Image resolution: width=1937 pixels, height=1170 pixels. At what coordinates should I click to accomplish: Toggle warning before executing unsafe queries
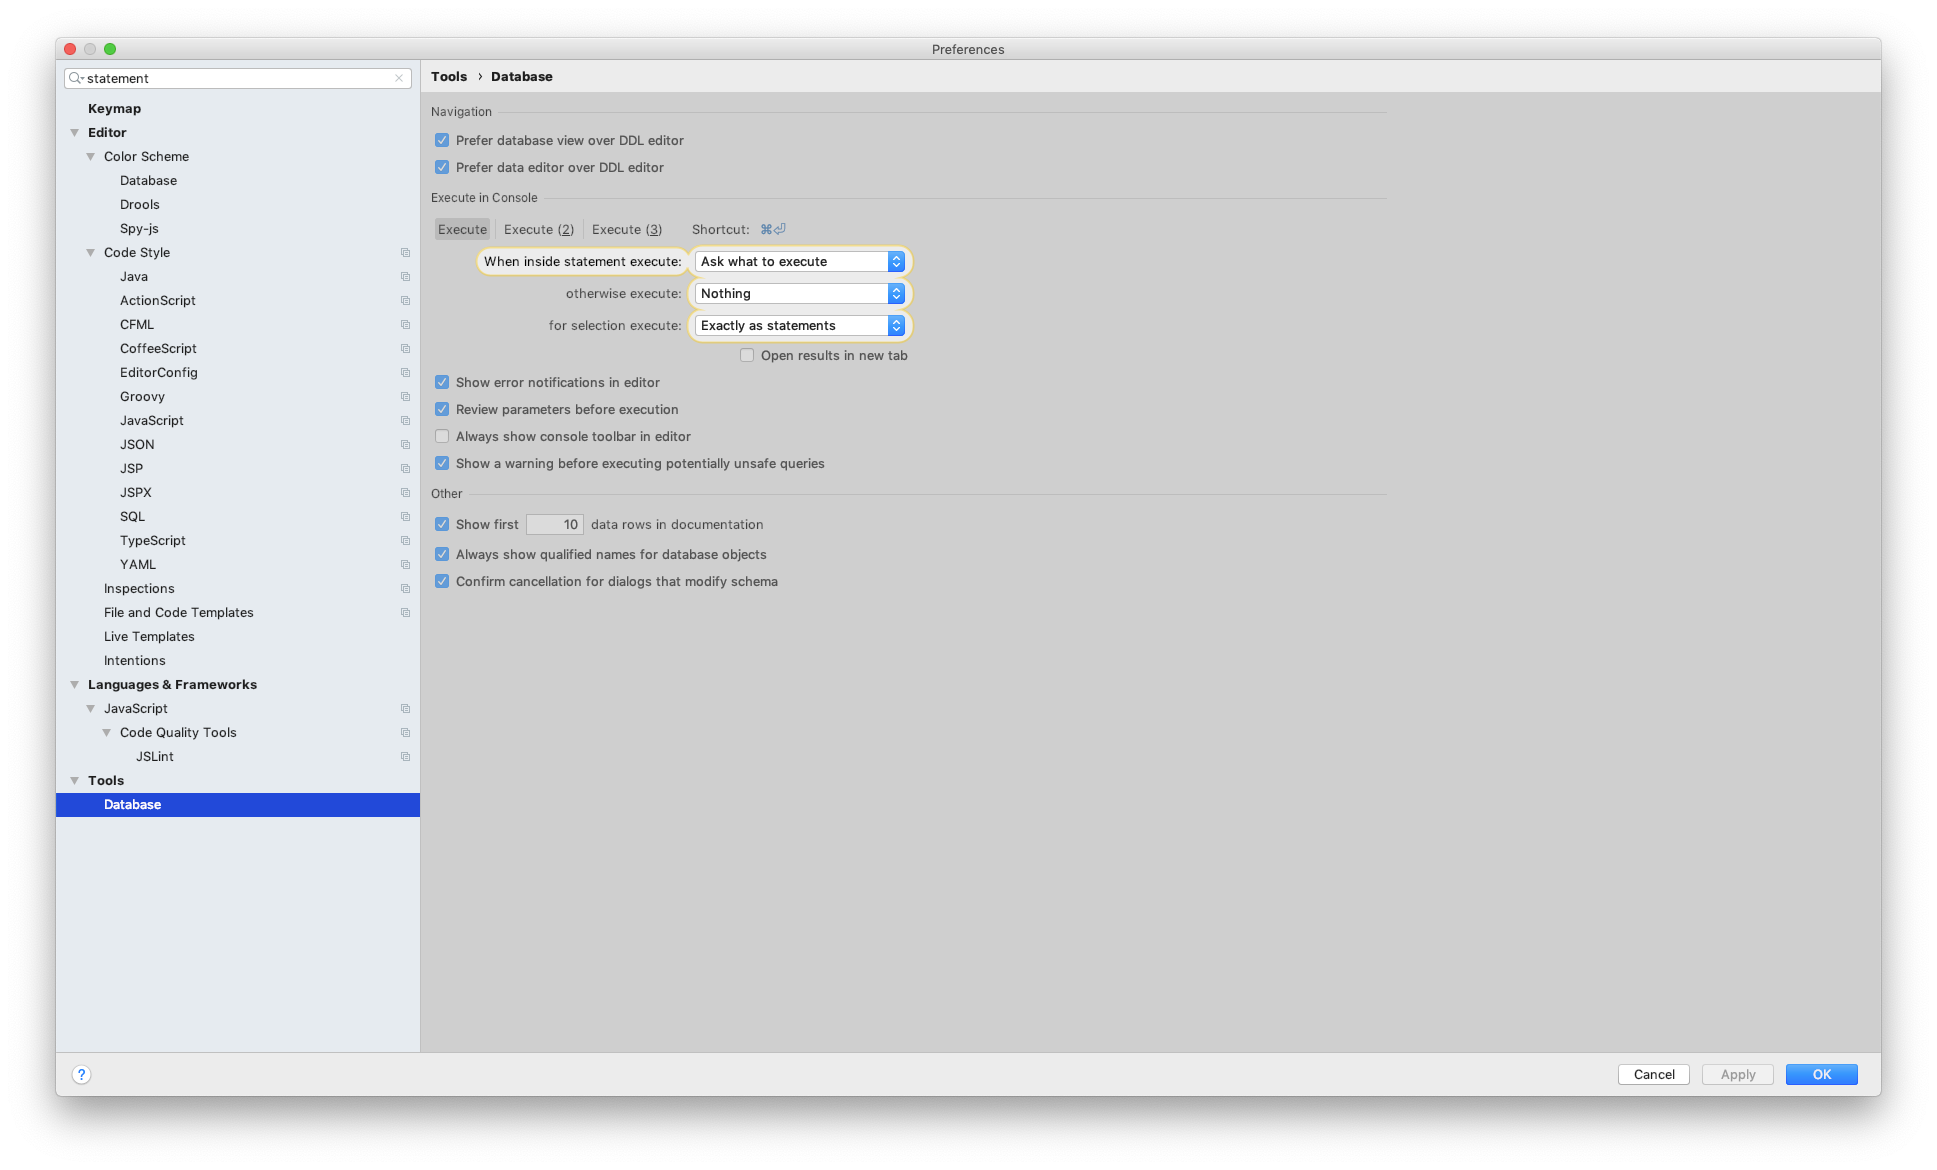pos(442,463)
